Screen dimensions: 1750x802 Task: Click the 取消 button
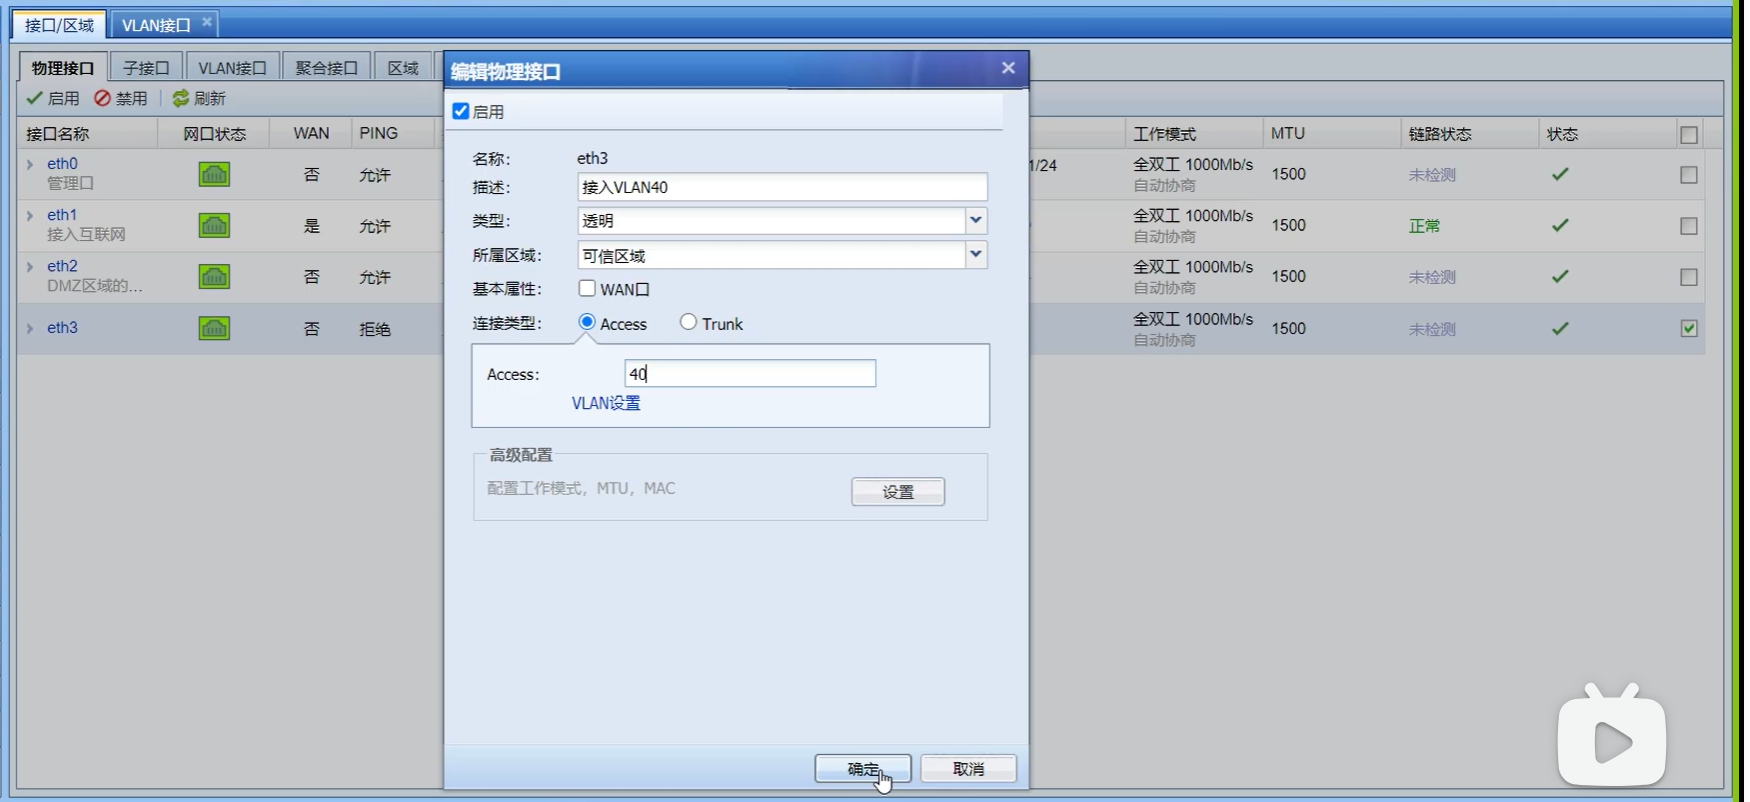pyautogui.click(x=968, y=768)
